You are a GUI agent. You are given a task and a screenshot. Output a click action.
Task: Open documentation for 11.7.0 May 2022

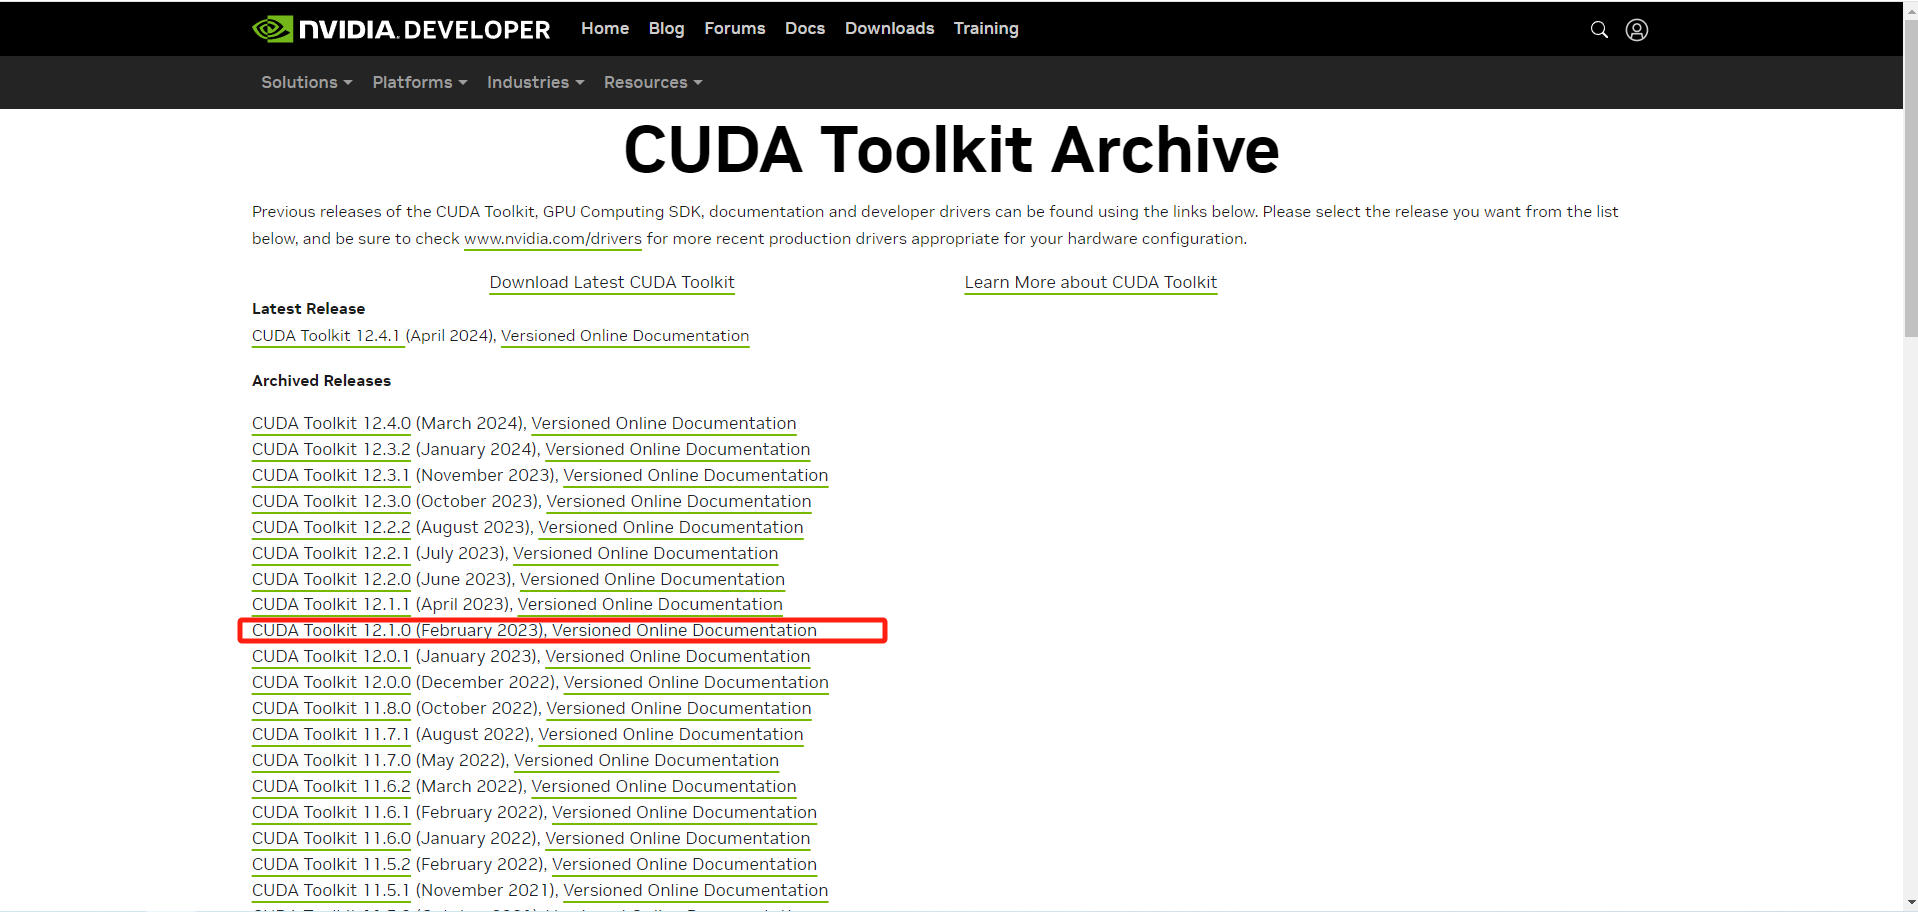tap(647, 761)
